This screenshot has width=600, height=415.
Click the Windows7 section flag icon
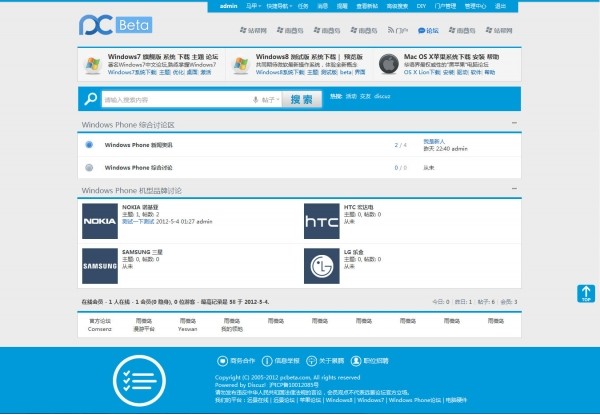[93, 64]
